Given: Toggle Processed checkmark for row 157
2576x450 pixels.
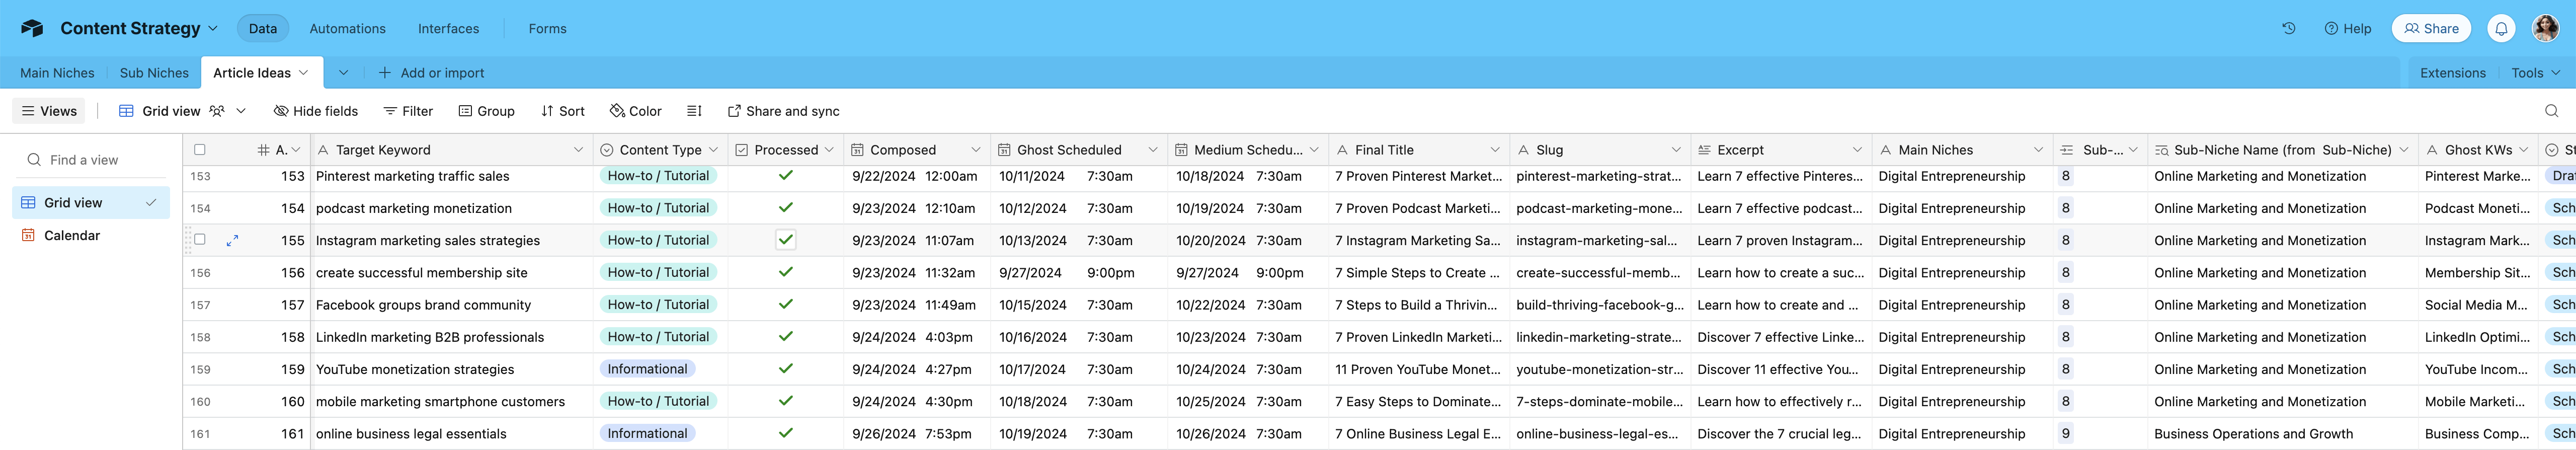Looking at the screenshot, I should [786, 305].
